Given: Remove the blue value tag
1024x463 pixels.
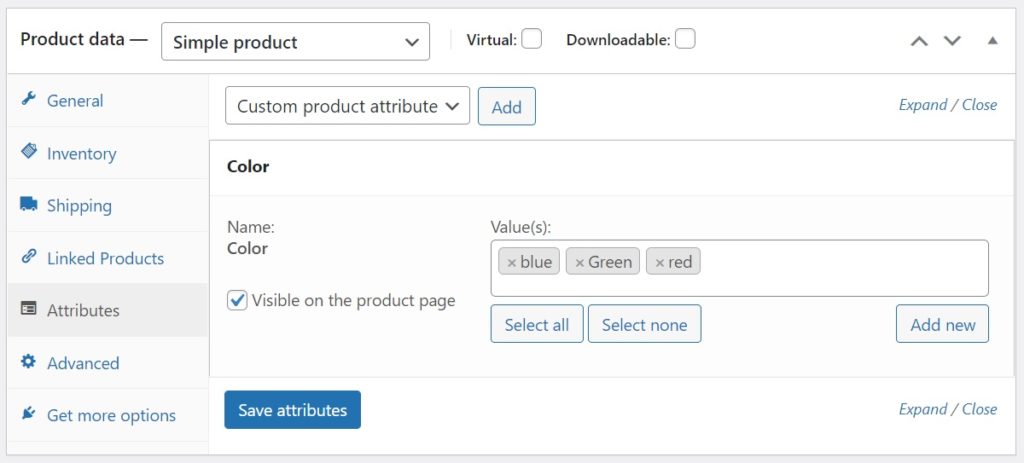Looking at the screenshot, I should 511,263.
